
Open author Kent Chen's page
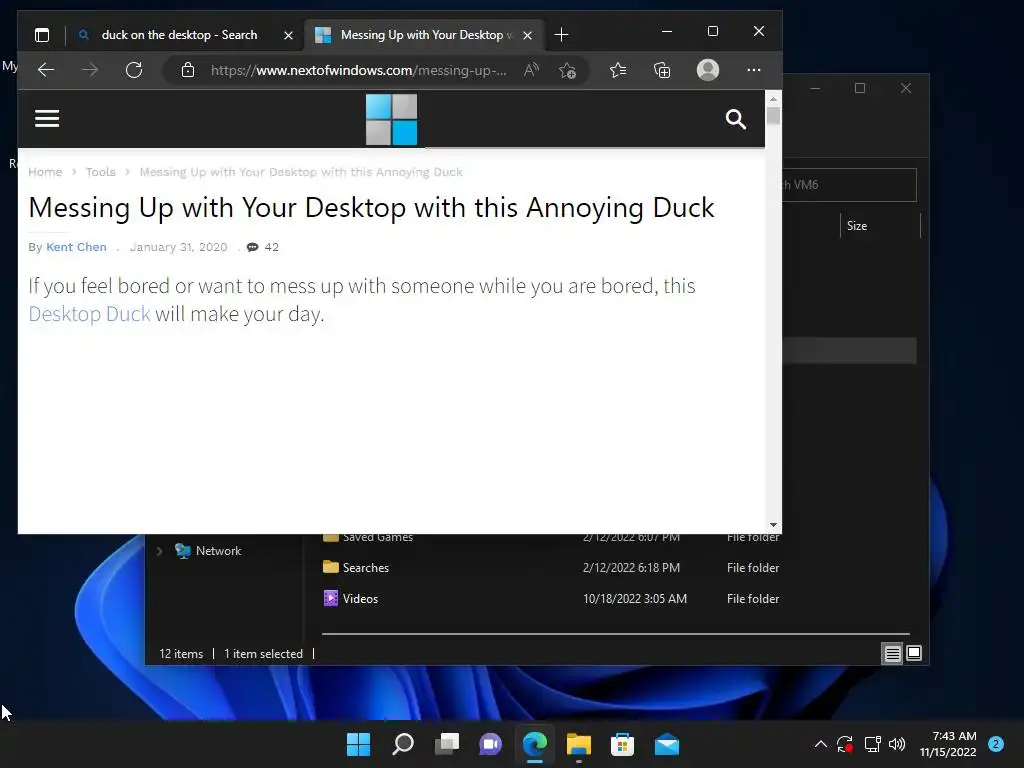click(76, 247)
